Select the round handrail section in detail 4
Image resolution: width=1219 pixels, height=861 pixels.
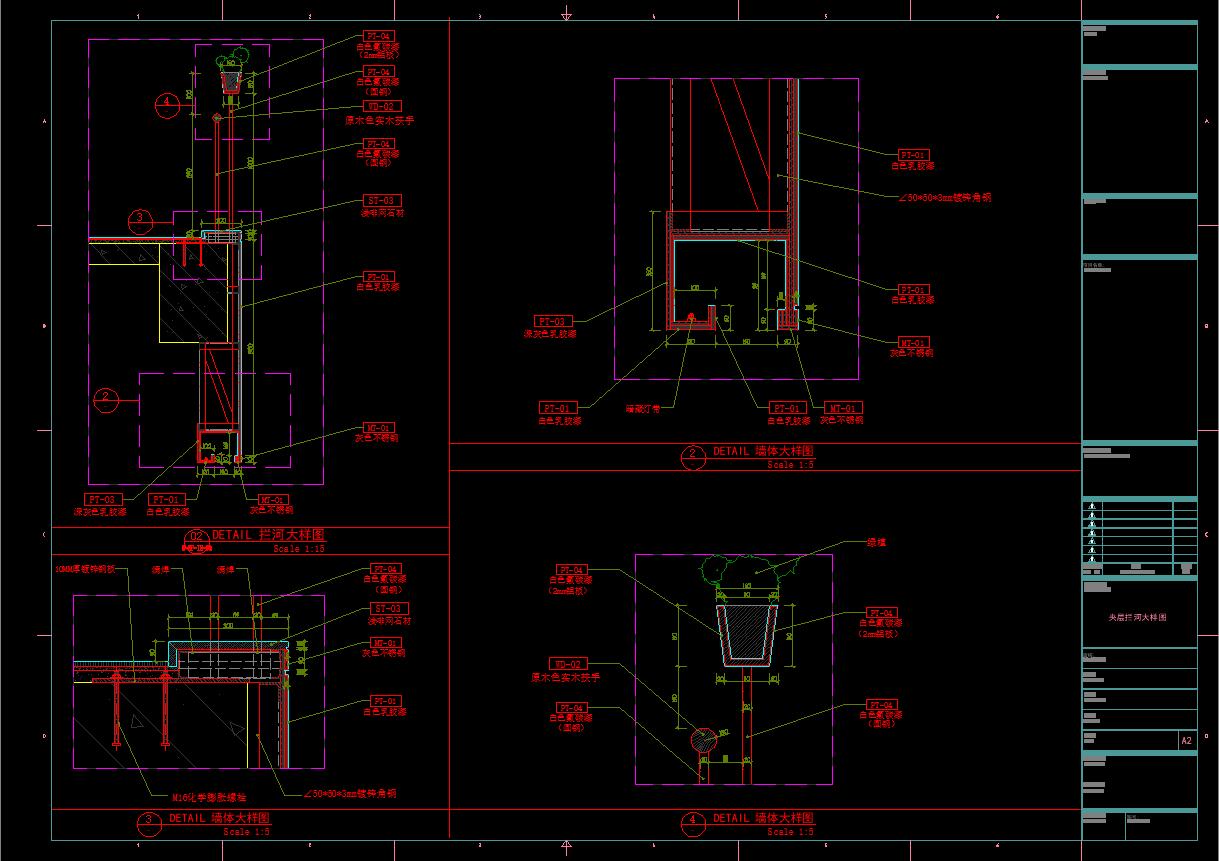point(704,739)
